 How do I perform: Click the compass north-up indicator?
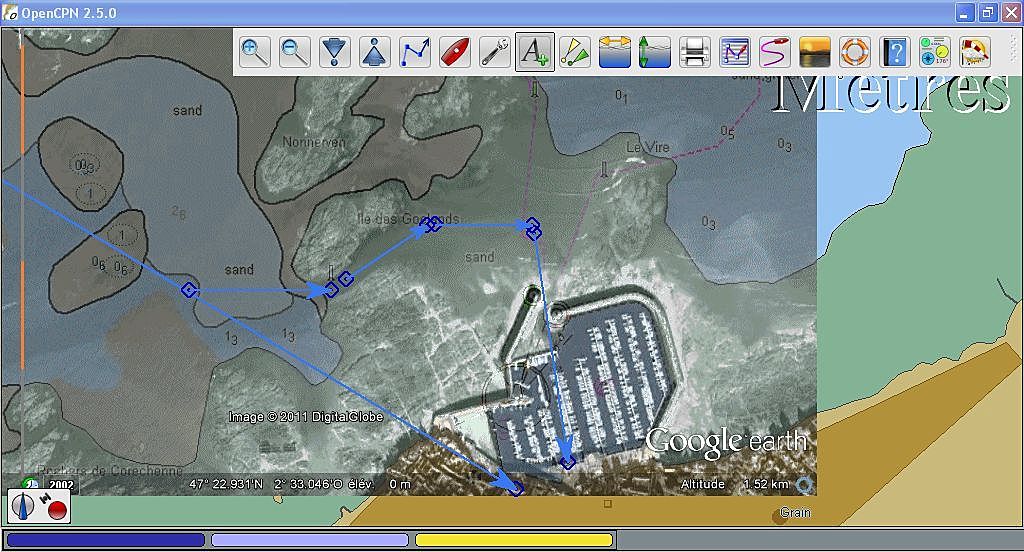[25, 507]
